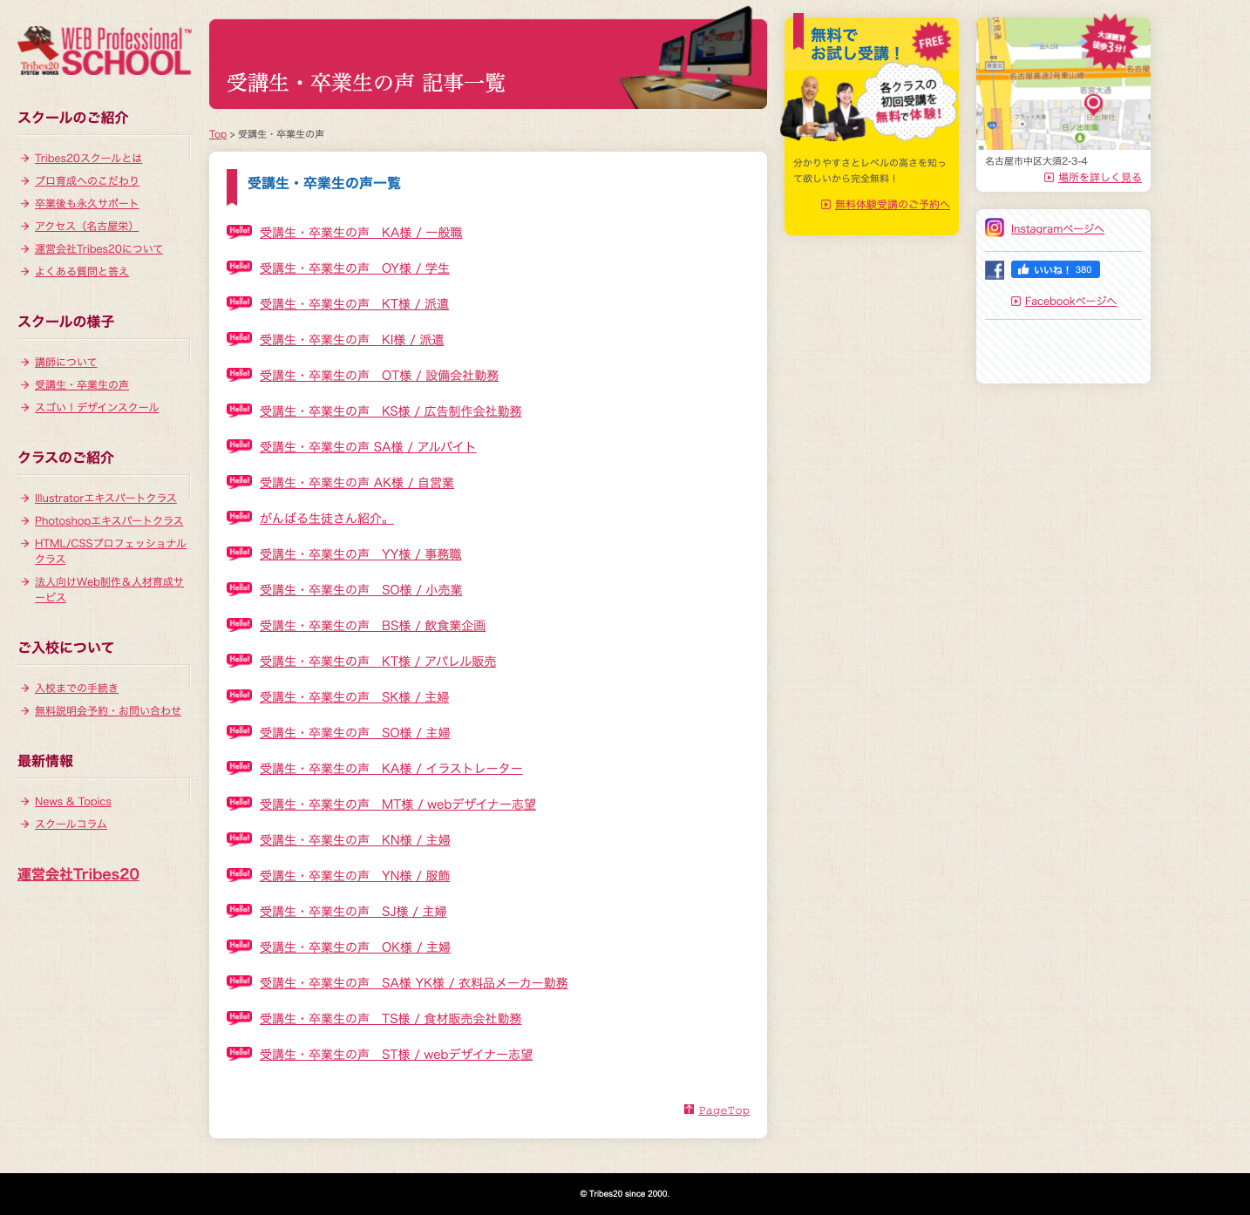Click Hello icon beside がんばる生徒さん紹介

pyautogui.click(x=239, y=517)
